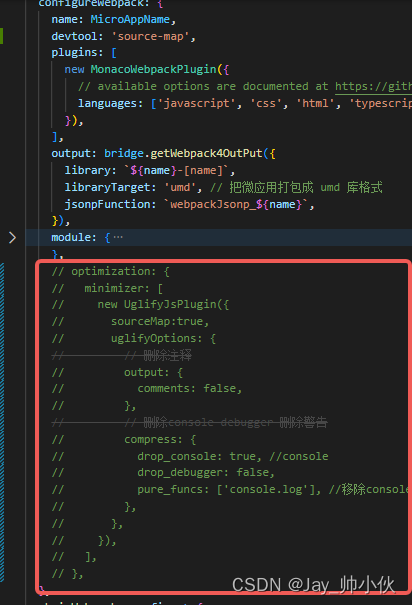Viewport: 412px width, 605px height.
Task: Click commented 'minimizer: [' line
Action: pos(123,288)
